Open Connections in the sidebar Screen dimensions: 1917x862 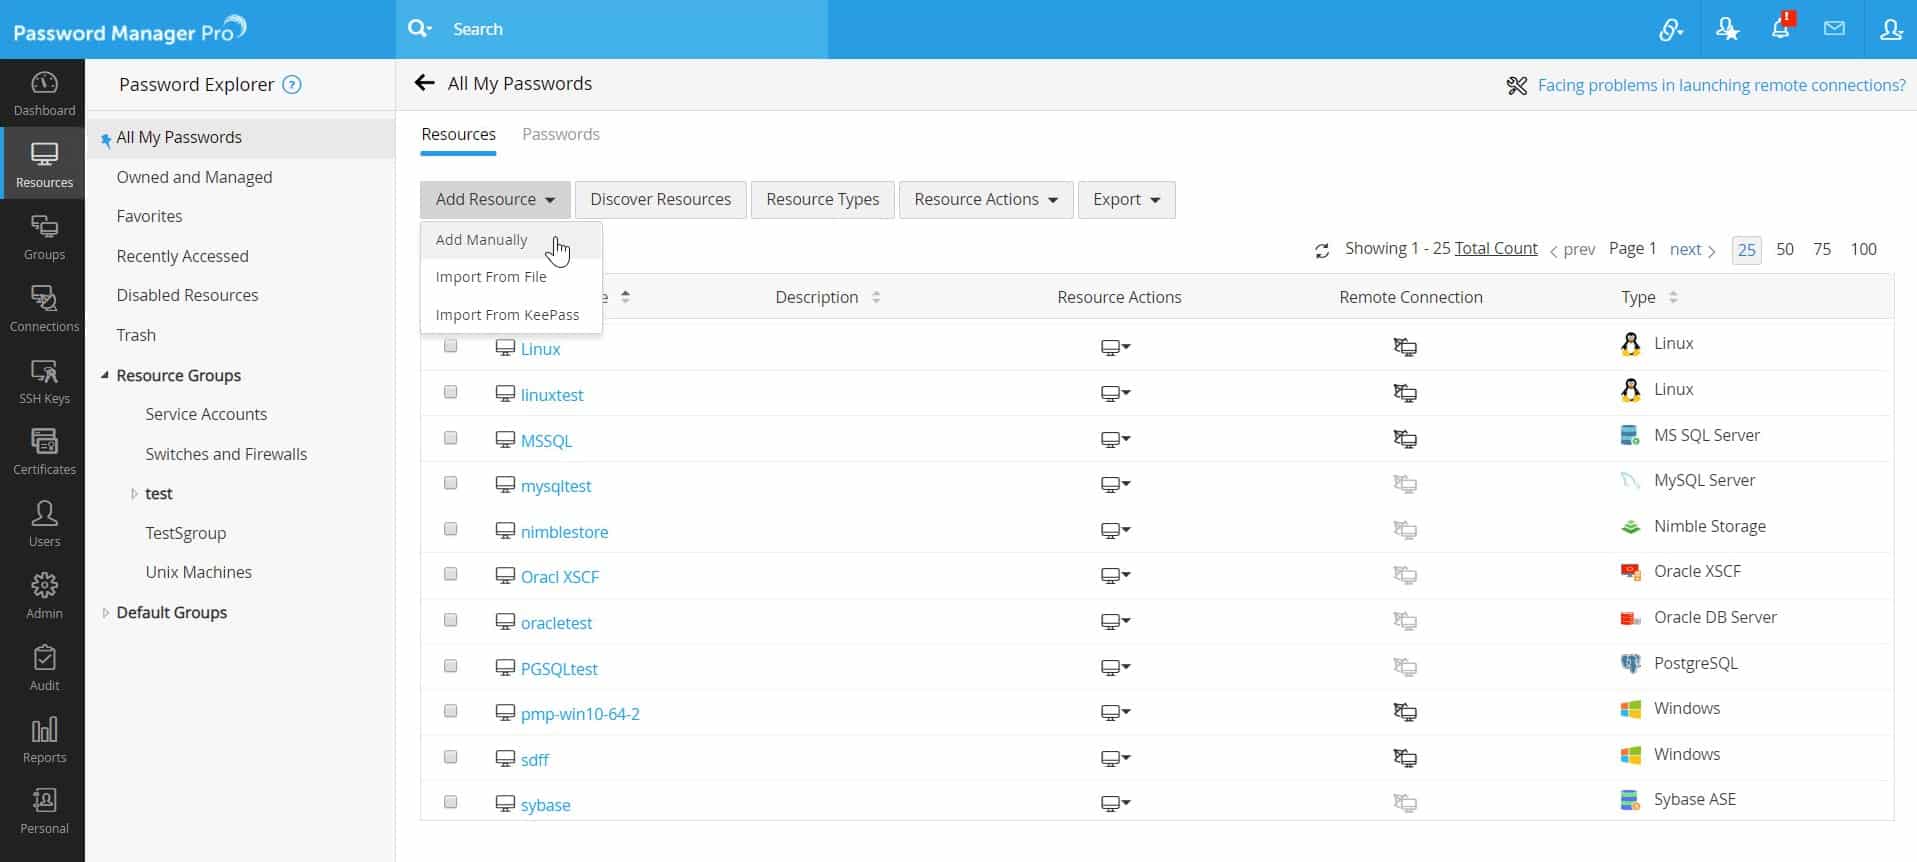coord(44,310)
